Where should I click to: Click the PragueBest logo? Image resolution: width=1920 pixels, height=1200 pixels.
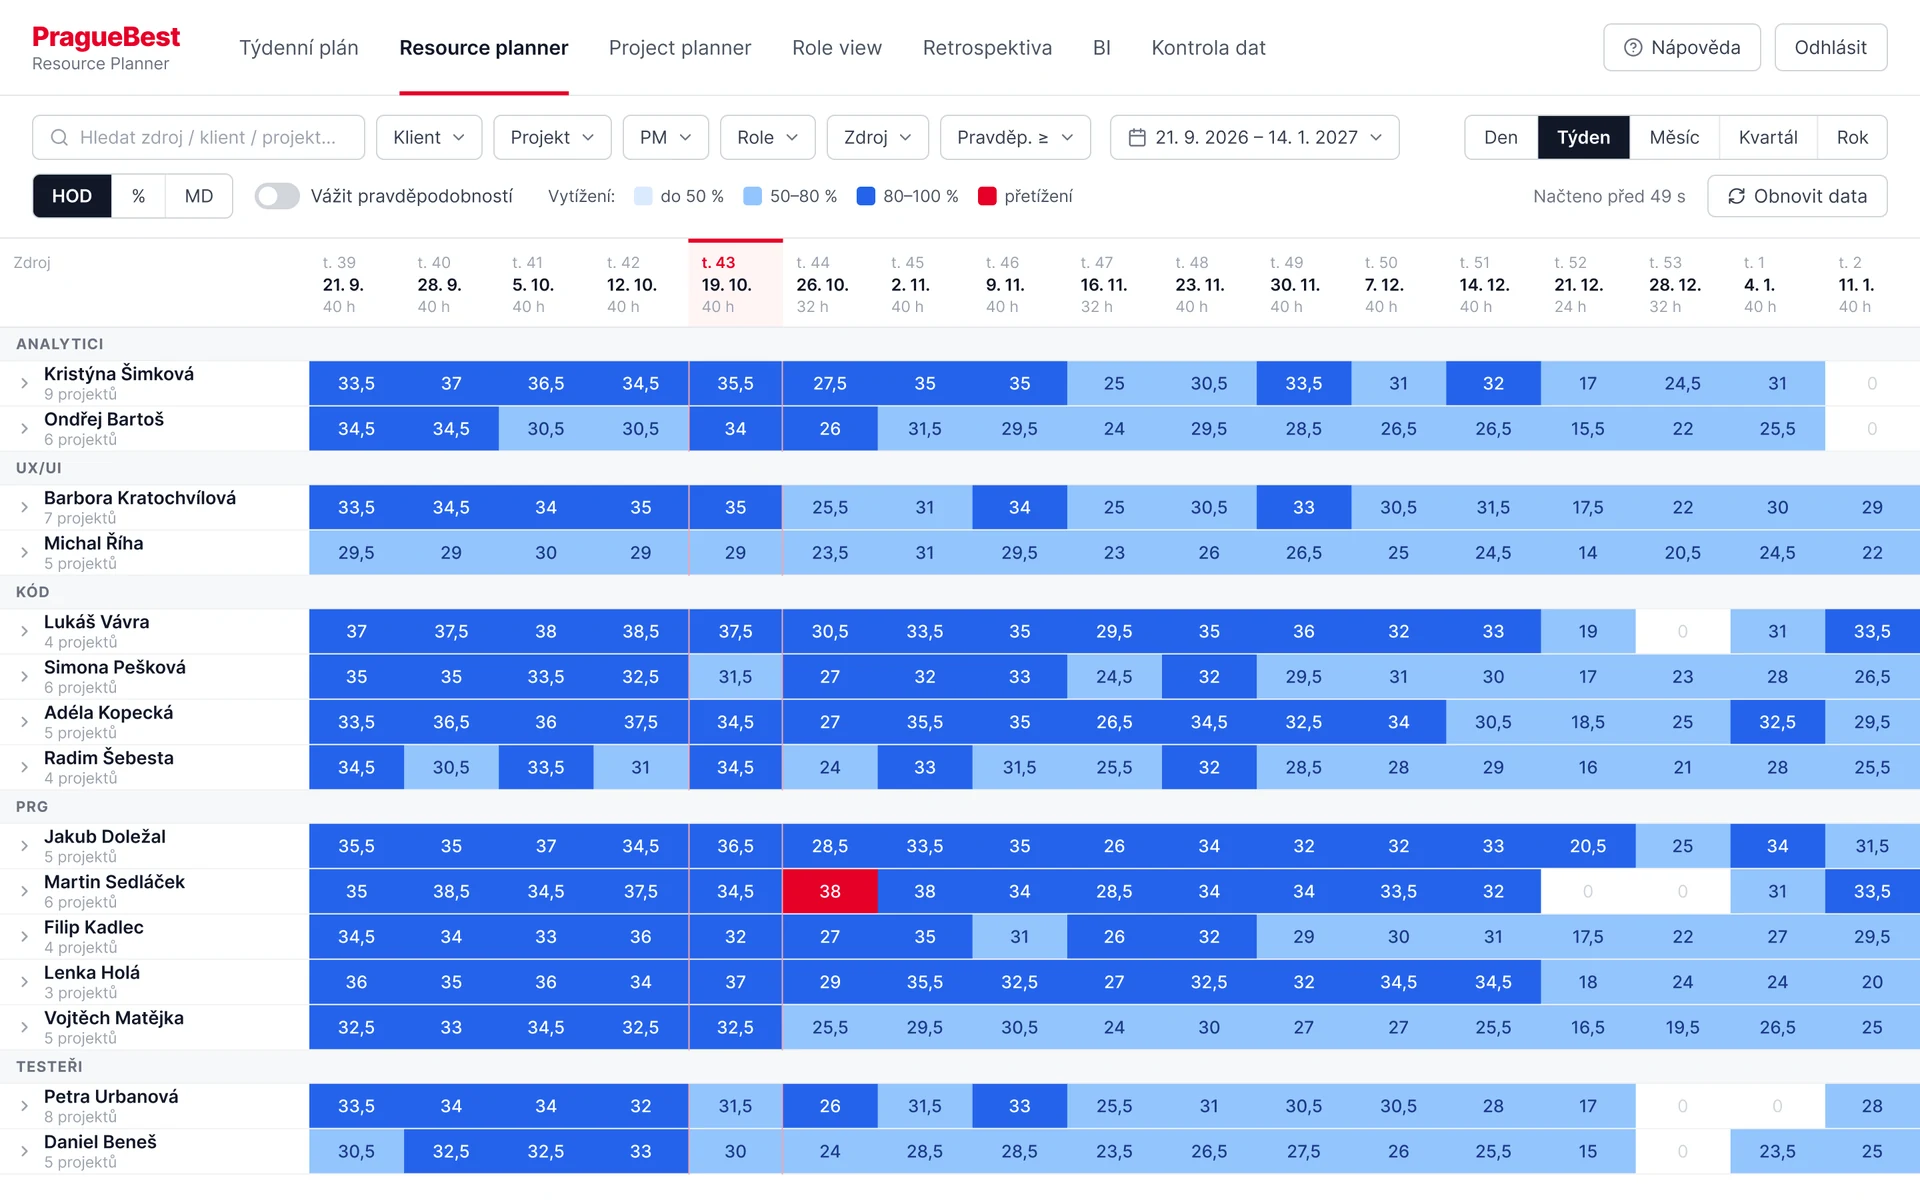[106, 37]
